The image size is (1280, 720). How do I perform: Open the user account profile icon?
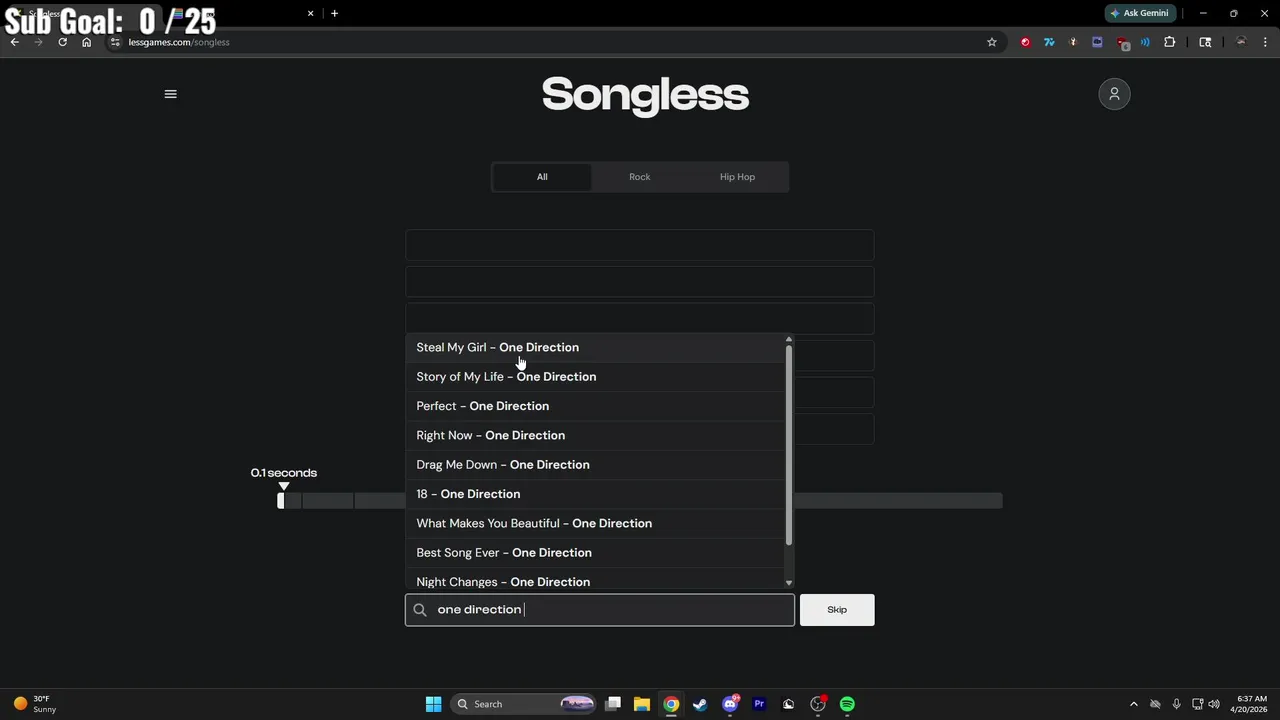1114,94
